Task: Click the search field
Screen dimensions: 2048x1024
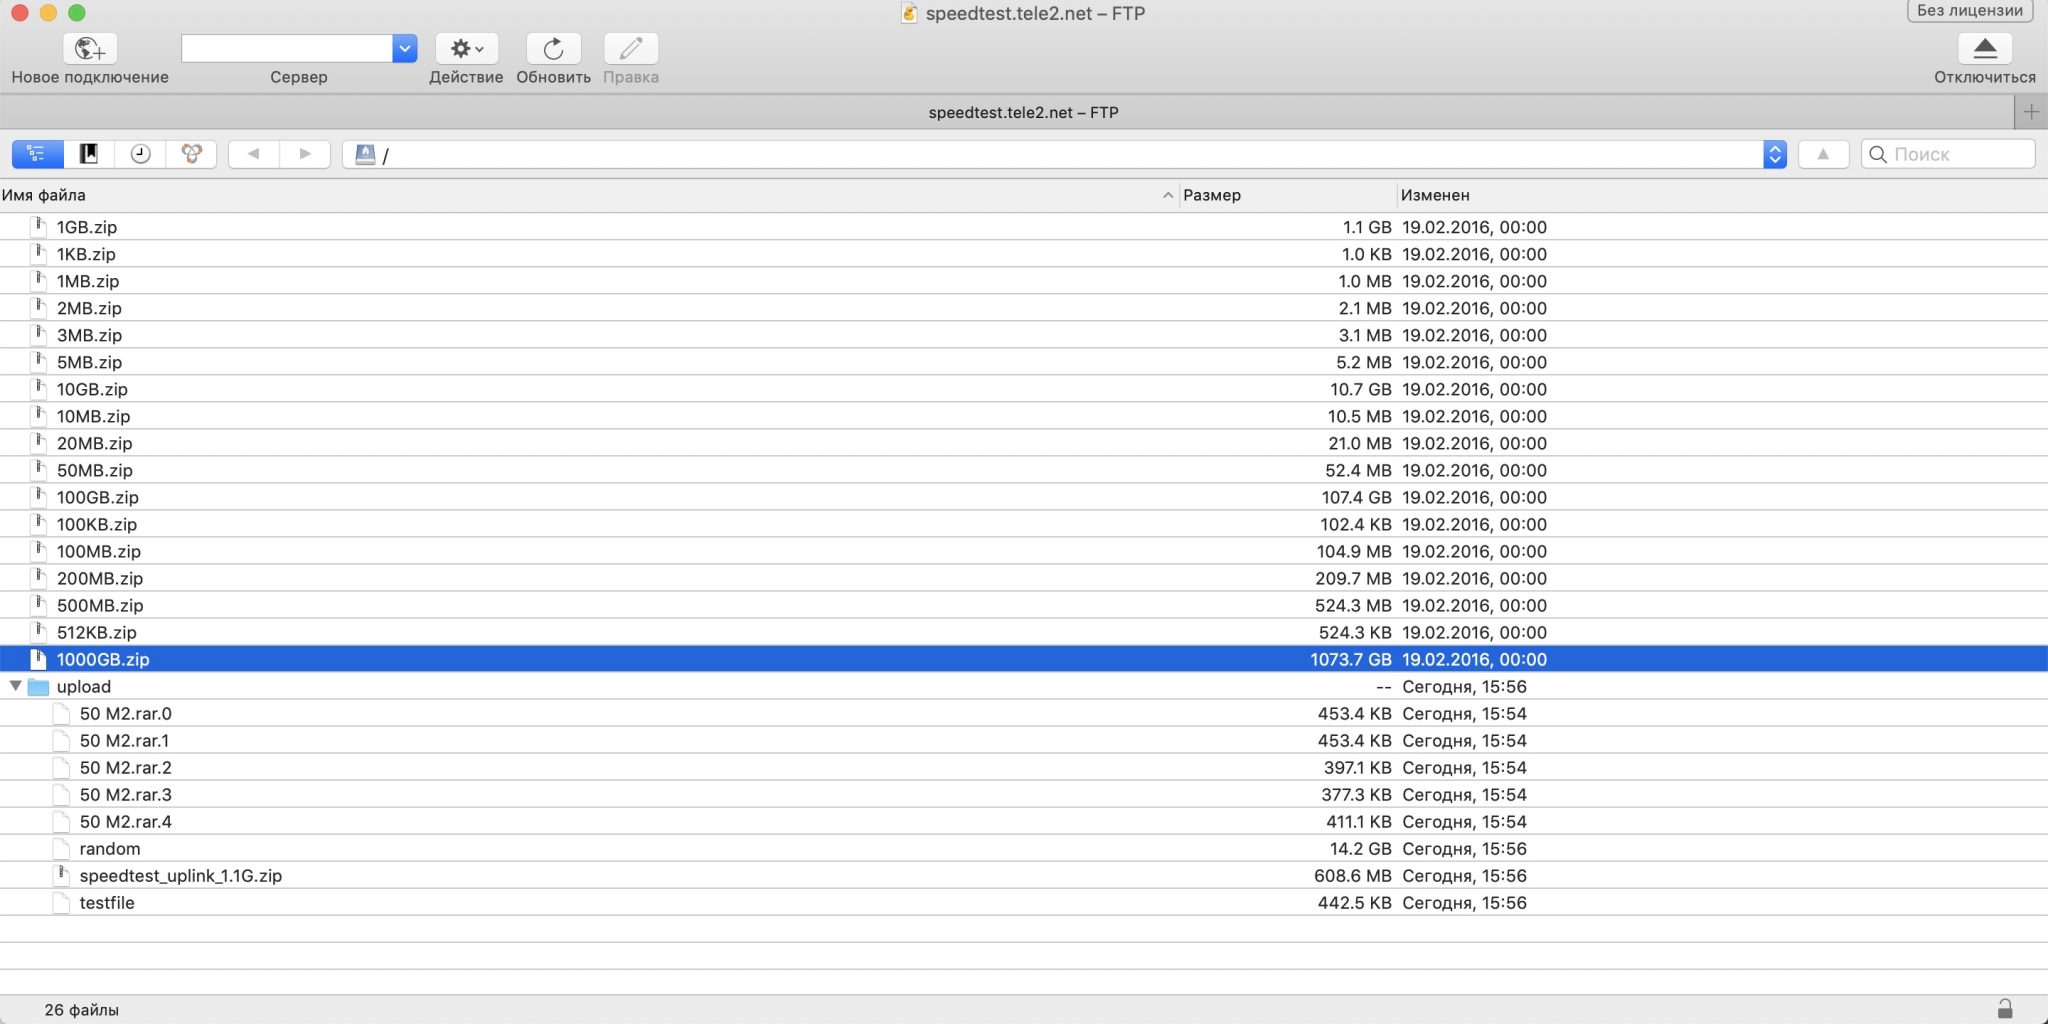Action: [1948, 154]
